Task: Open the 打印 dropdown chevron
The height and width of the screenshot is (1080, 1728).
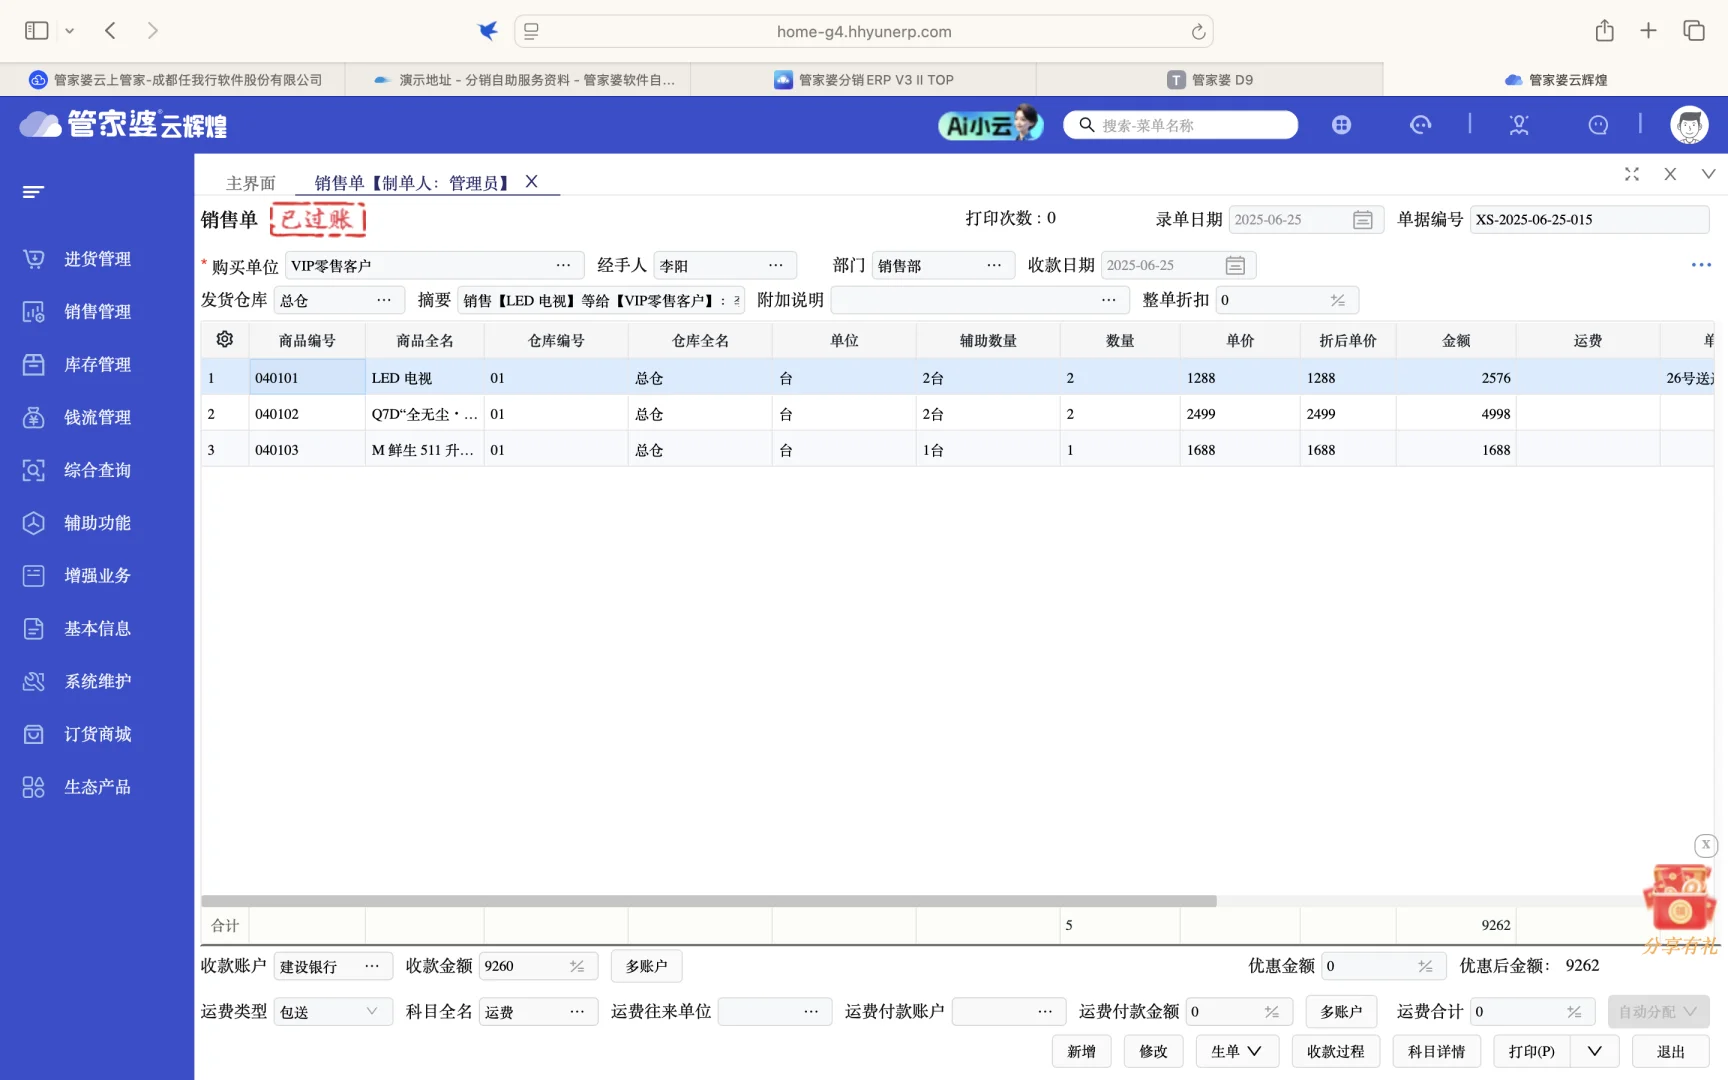Action: 1594,1051
